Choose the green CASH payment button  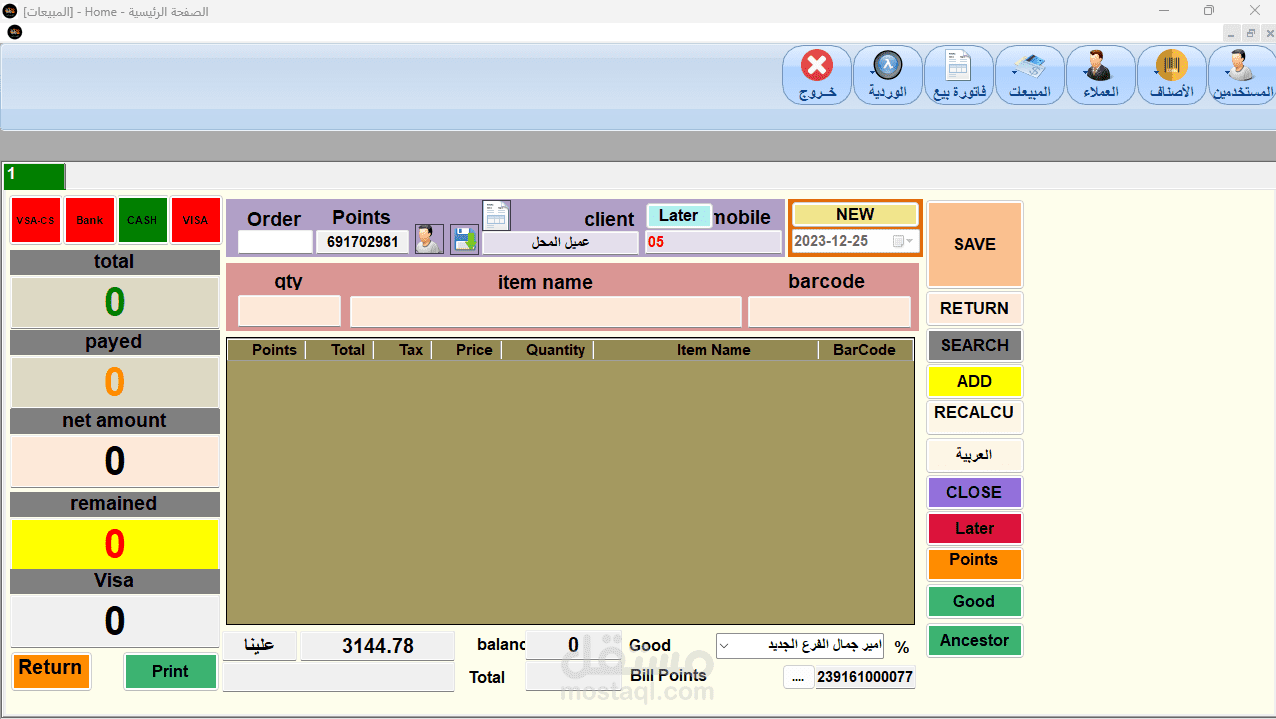tap(142, 220)
